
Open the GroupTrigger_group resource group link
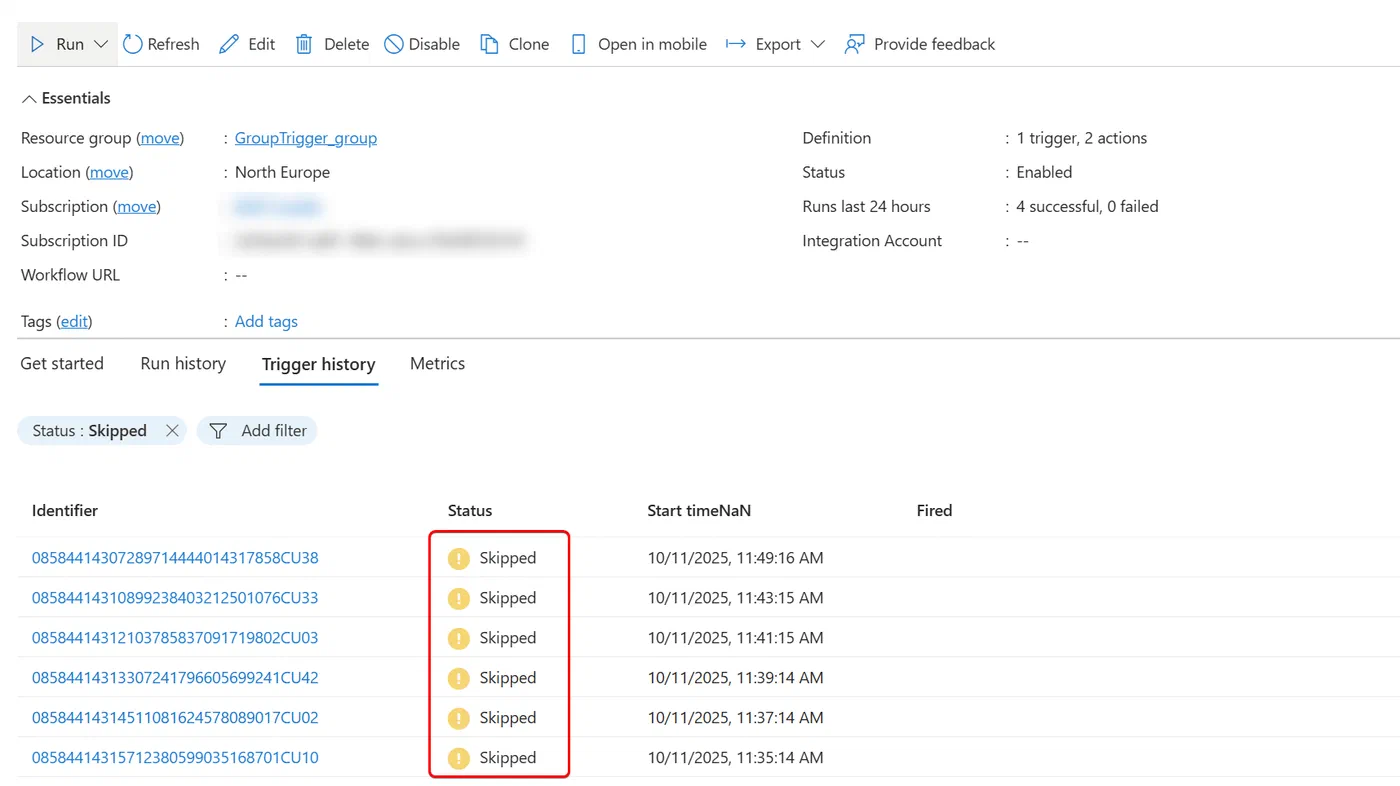click(x=306, y=138)
